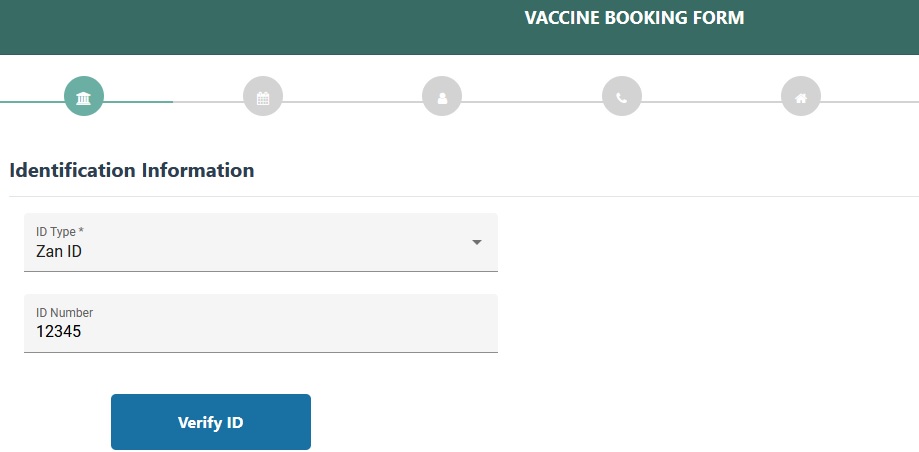This screenshot has width=919, height=452.
Task: Click the Identification Information heading
Action: coord(132,170)
